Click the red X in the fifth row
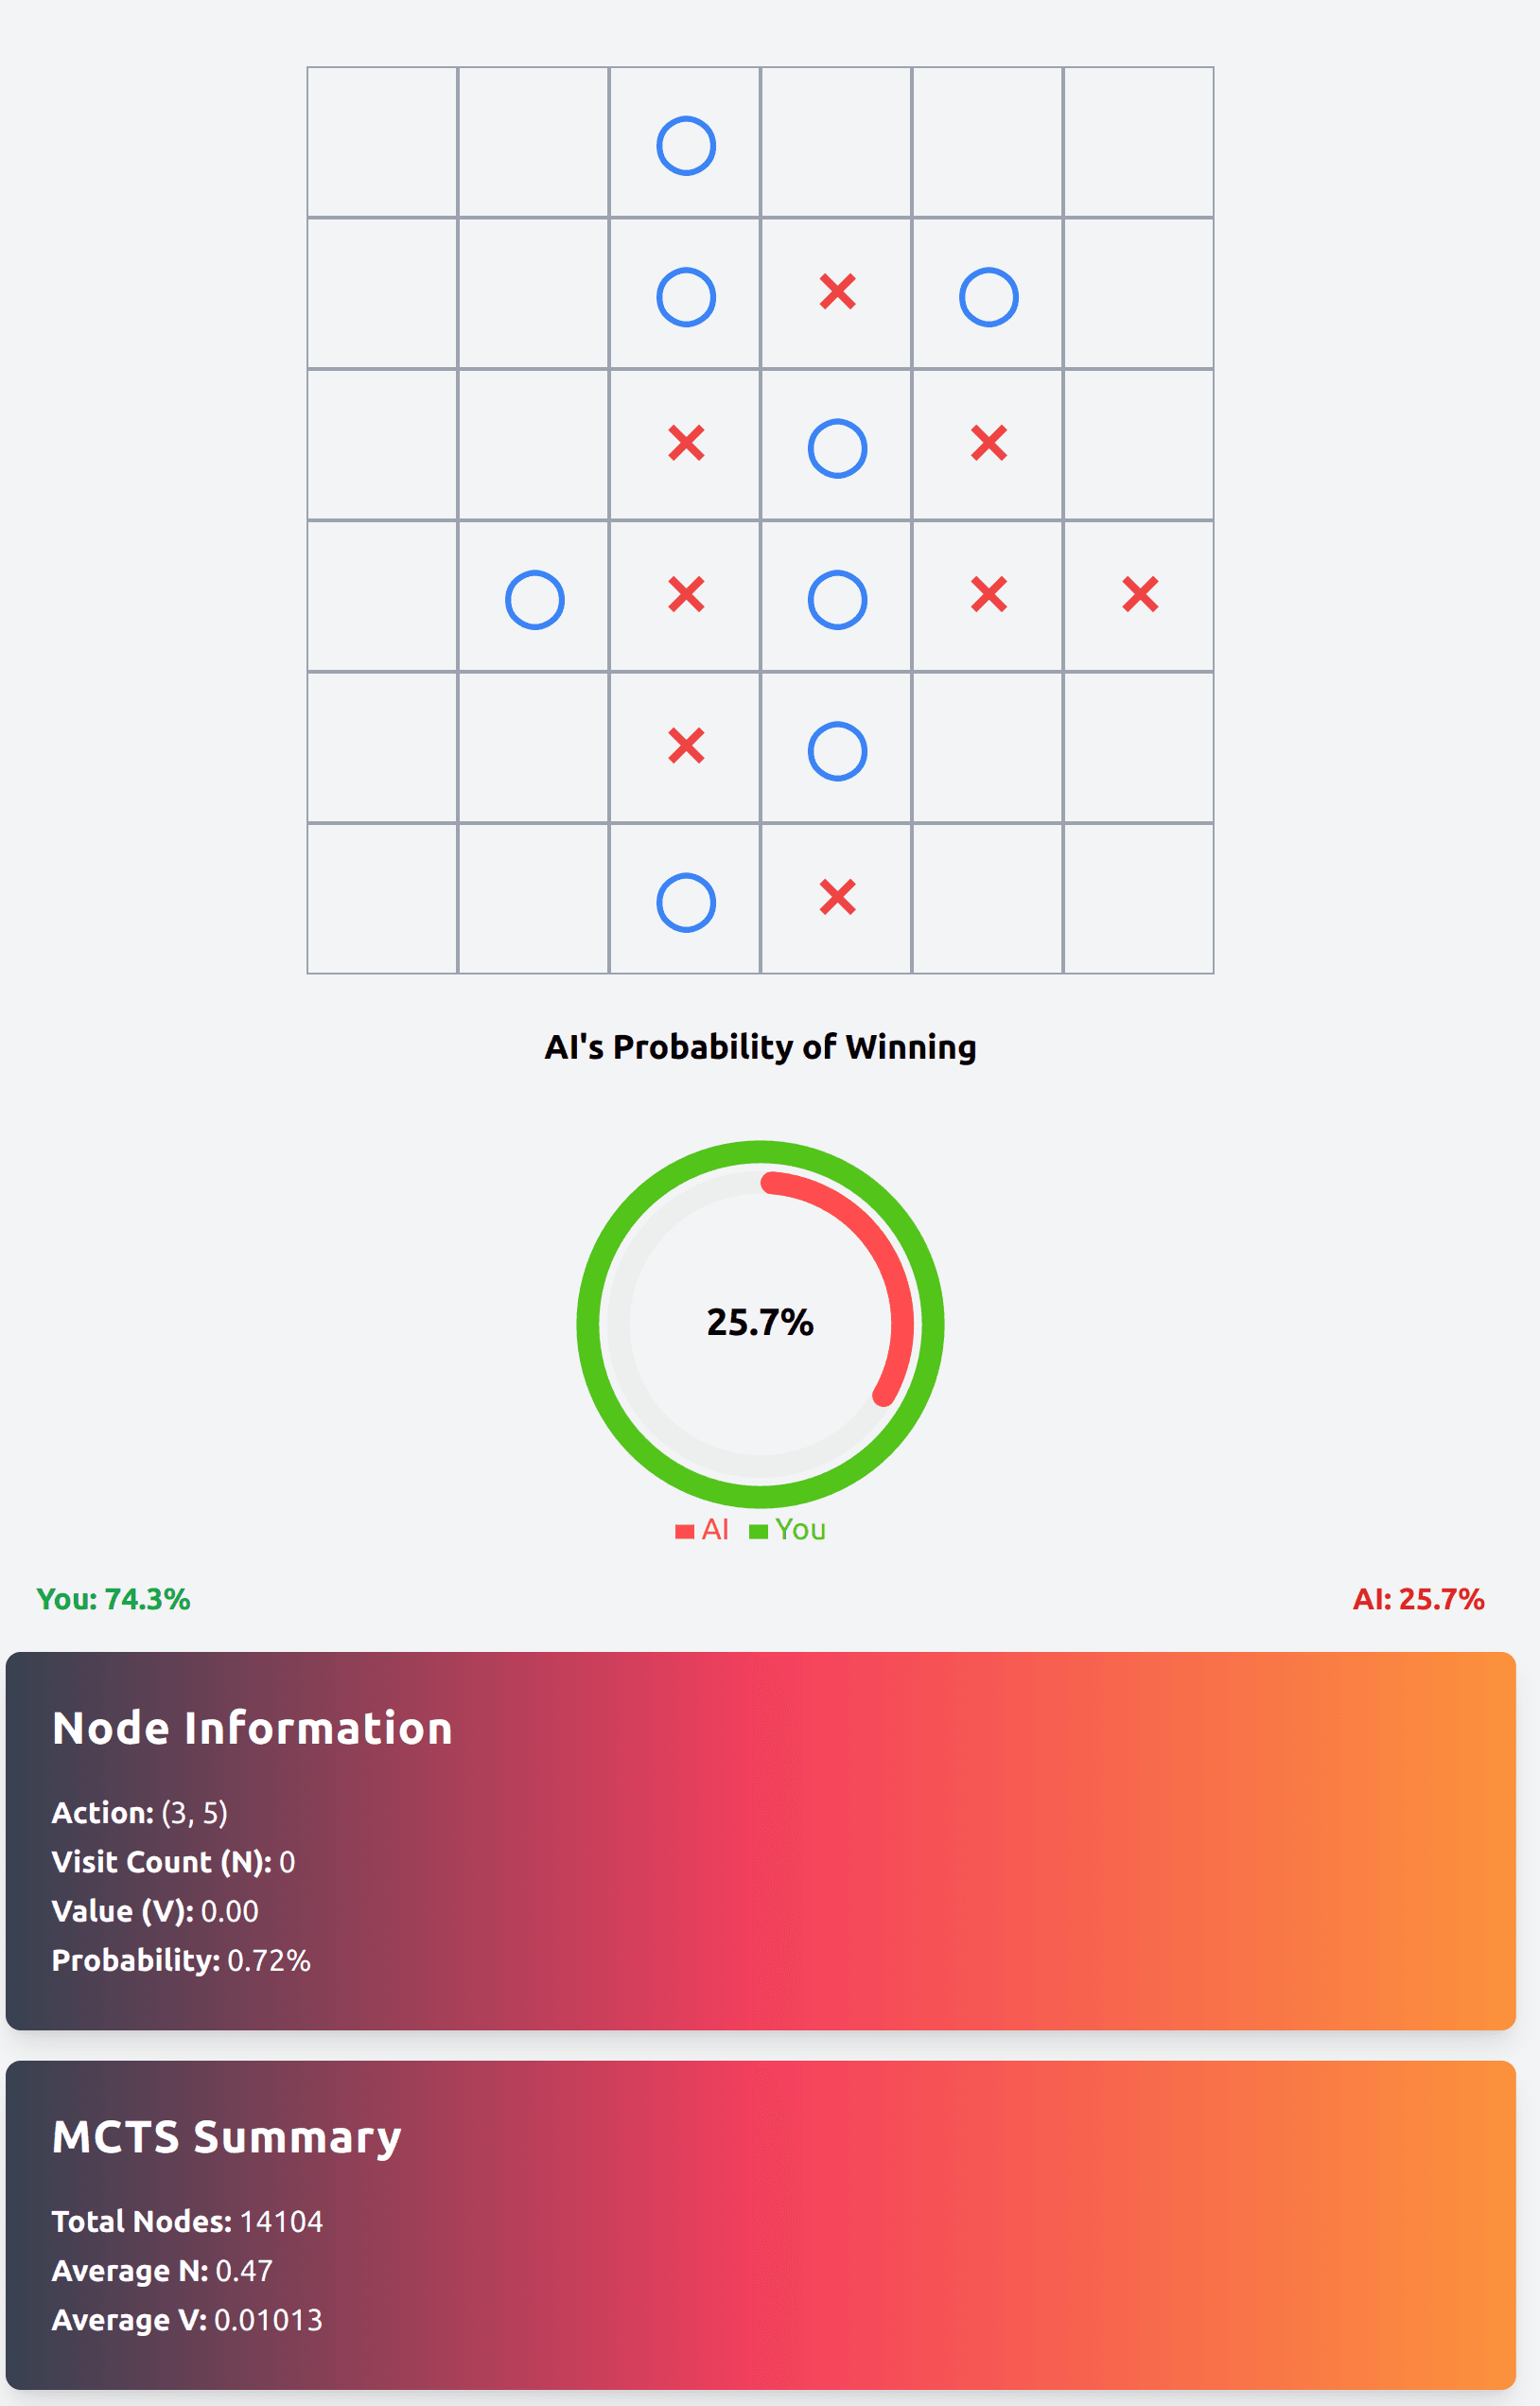1540x2406 pixels. tap(686, 746)
